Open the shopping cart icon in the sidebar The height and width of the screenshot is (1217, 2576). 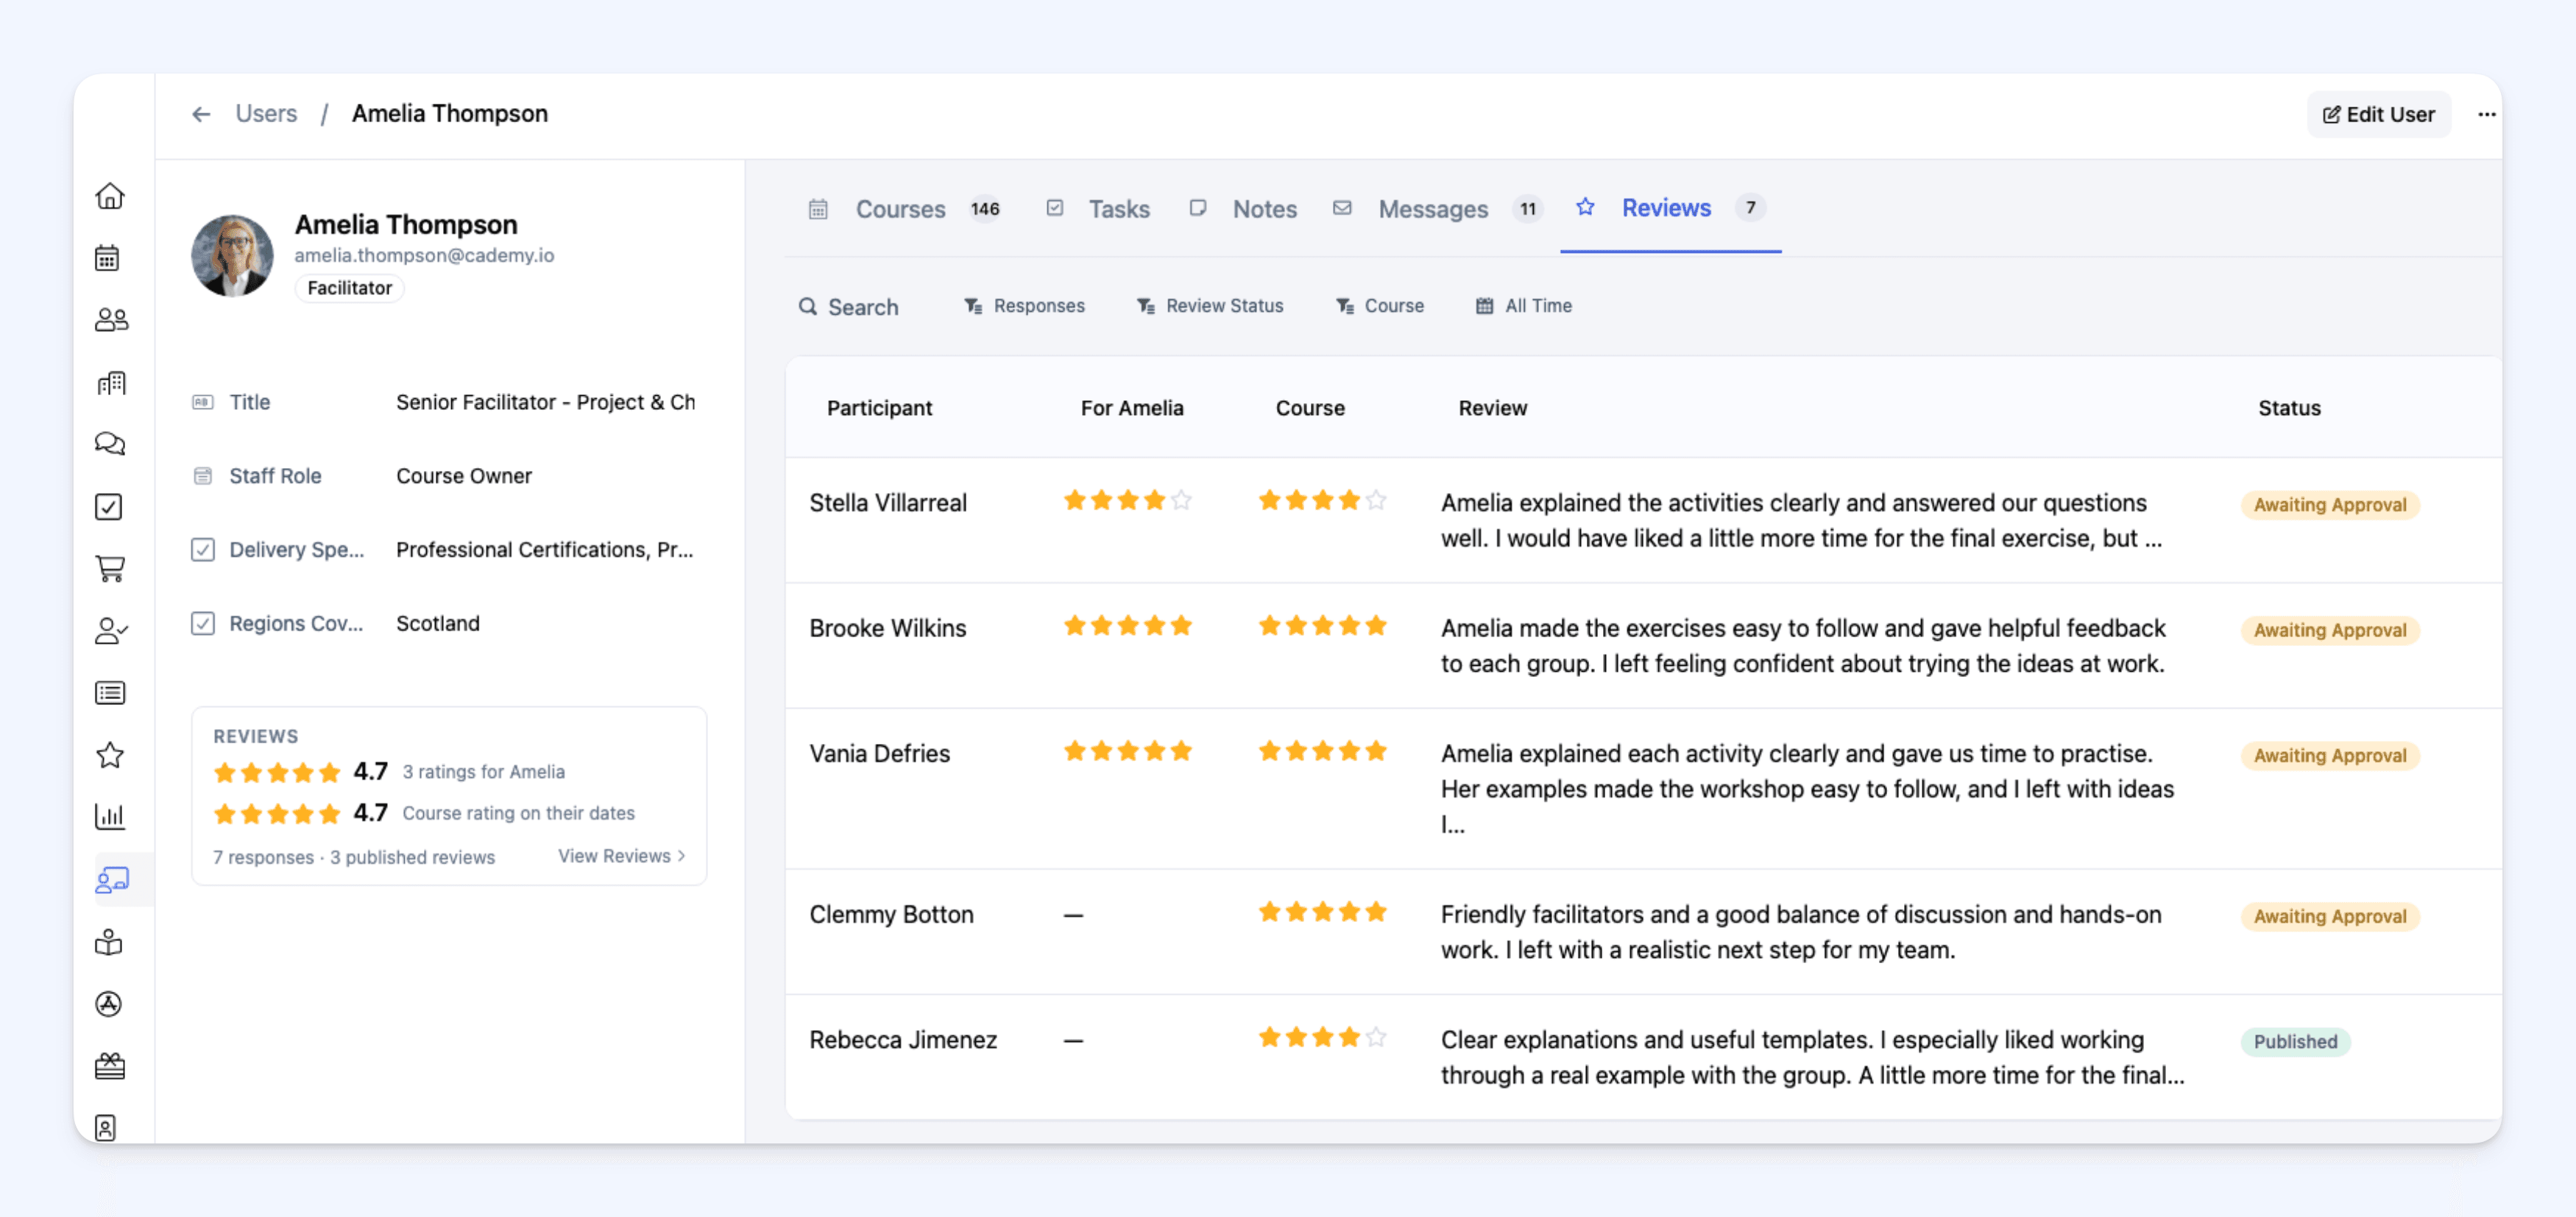tap(110, 569)
